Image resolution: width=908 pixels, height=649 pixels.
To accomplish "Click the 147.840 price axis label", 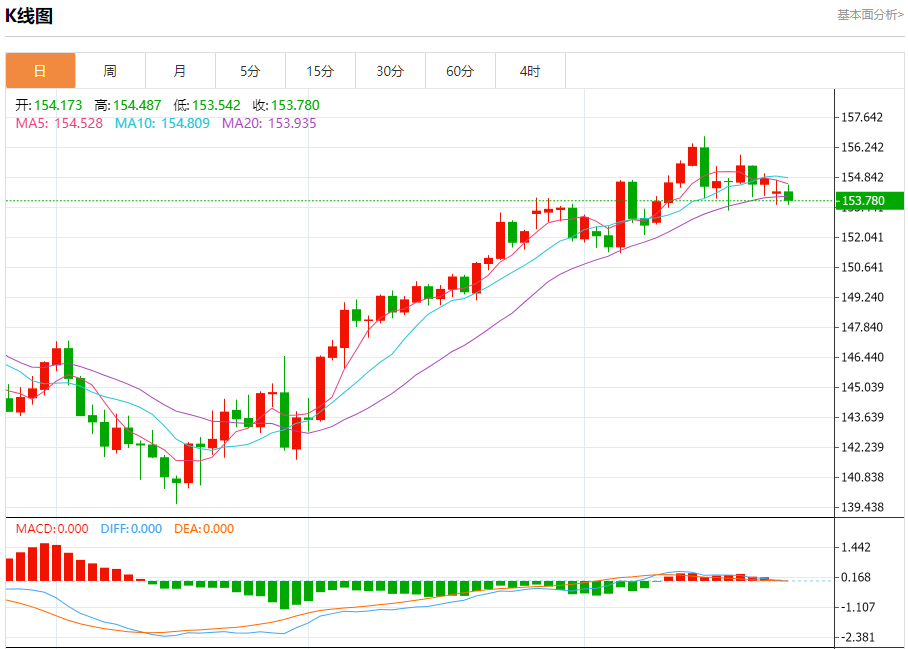I will click(x=862, y=327).
